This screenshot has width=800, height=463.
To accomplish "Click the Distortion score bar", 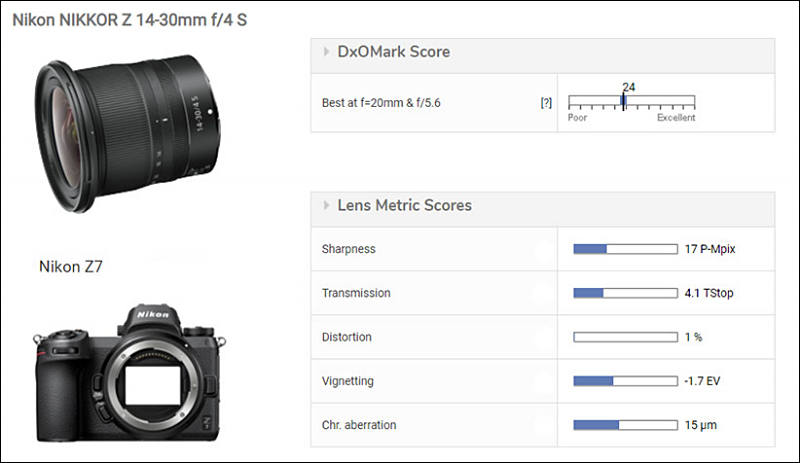I will coord(626,337).
